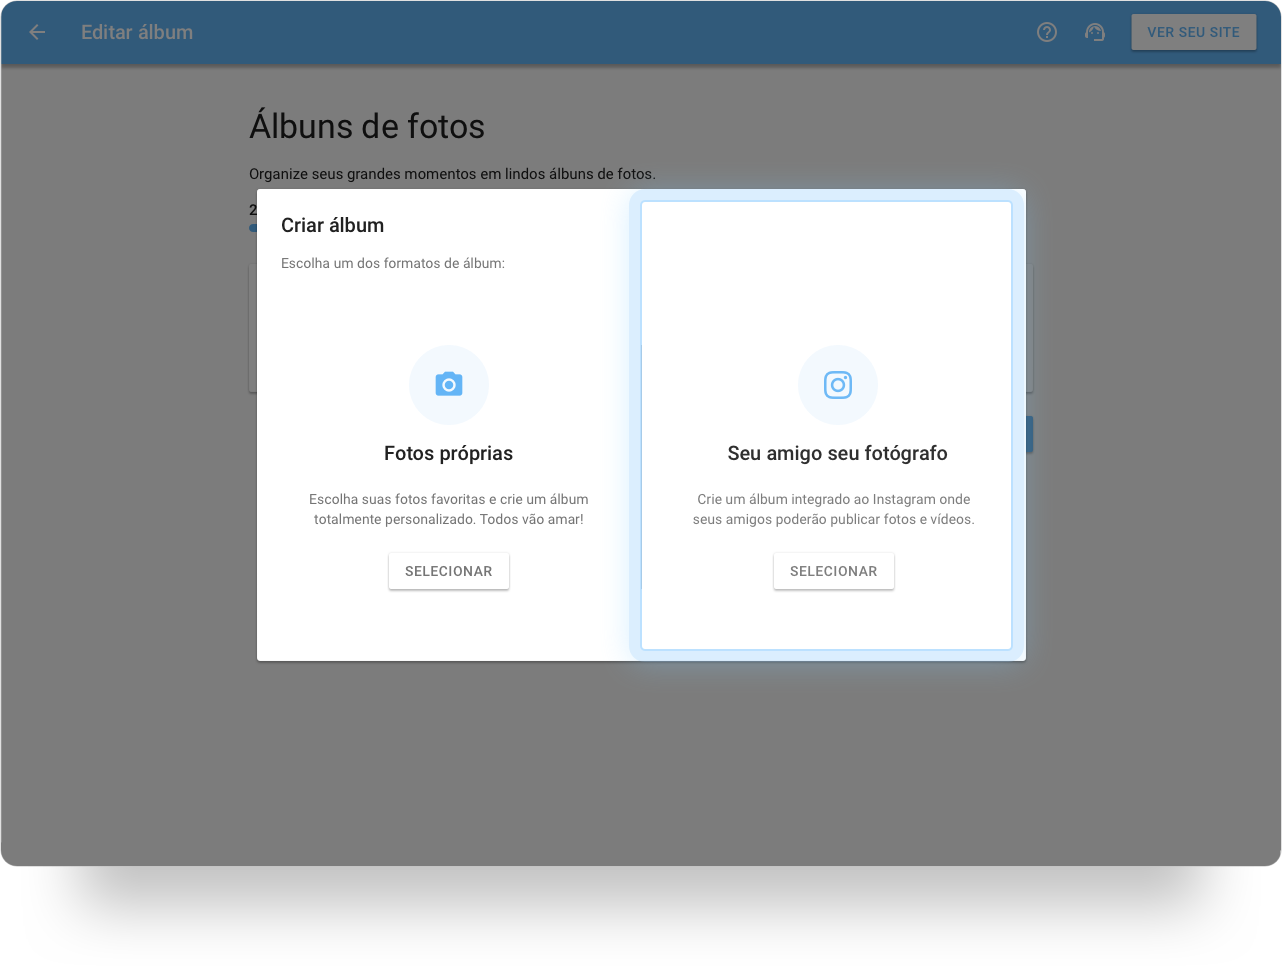The image size is (1282, 967).
Task: Click the question mark help circle
Action: [x=1046, y=32]
